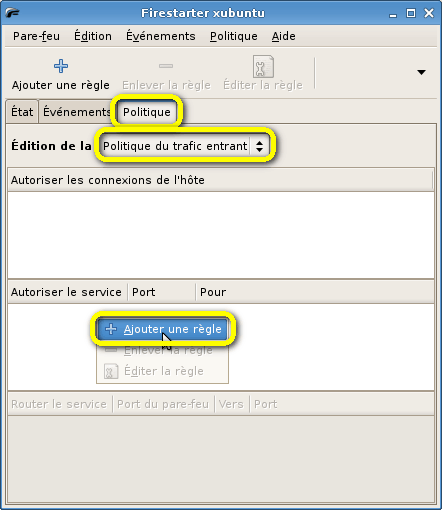The width and height of the screenshot is (442, 510).
Task: Click the empty Autoriser les connexions de l'hôte list
Action: tap(221, 235)
